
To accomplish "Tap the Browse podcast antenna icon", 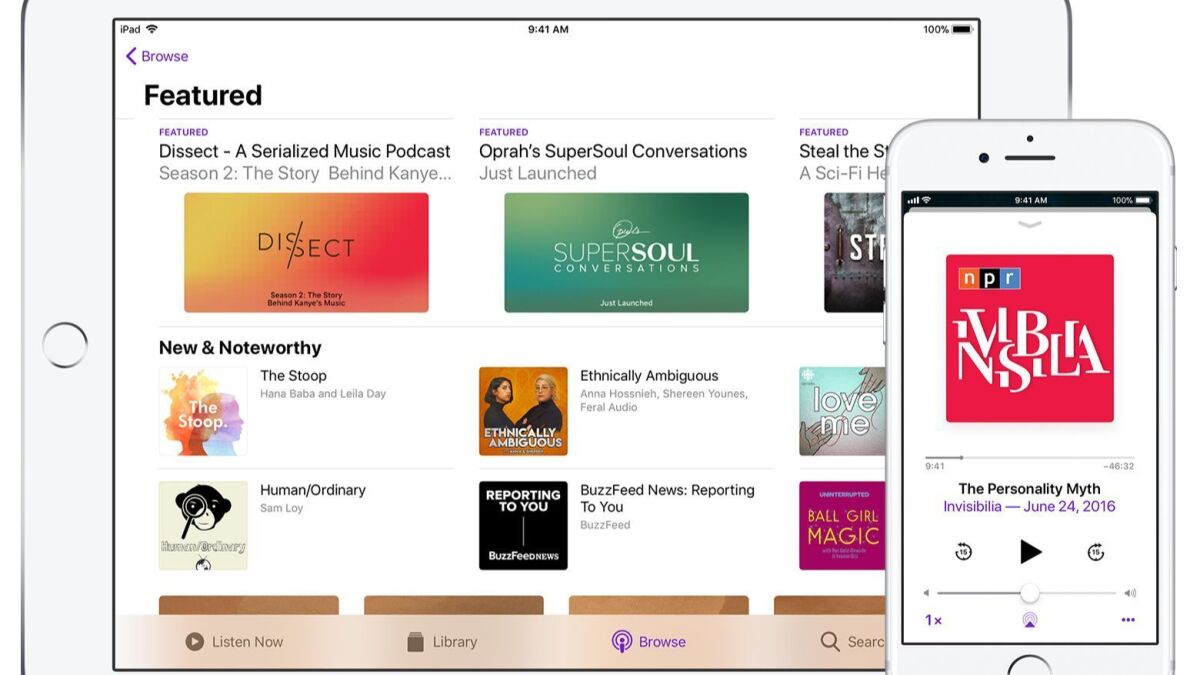I will pyautogui.click(x=622, y=642).
